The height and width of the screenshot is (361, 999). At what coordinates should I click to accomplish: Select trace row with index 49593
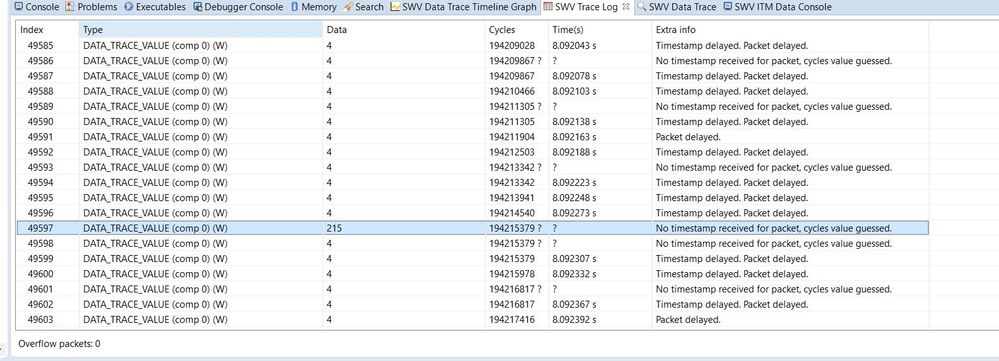[x=472, y=167]
